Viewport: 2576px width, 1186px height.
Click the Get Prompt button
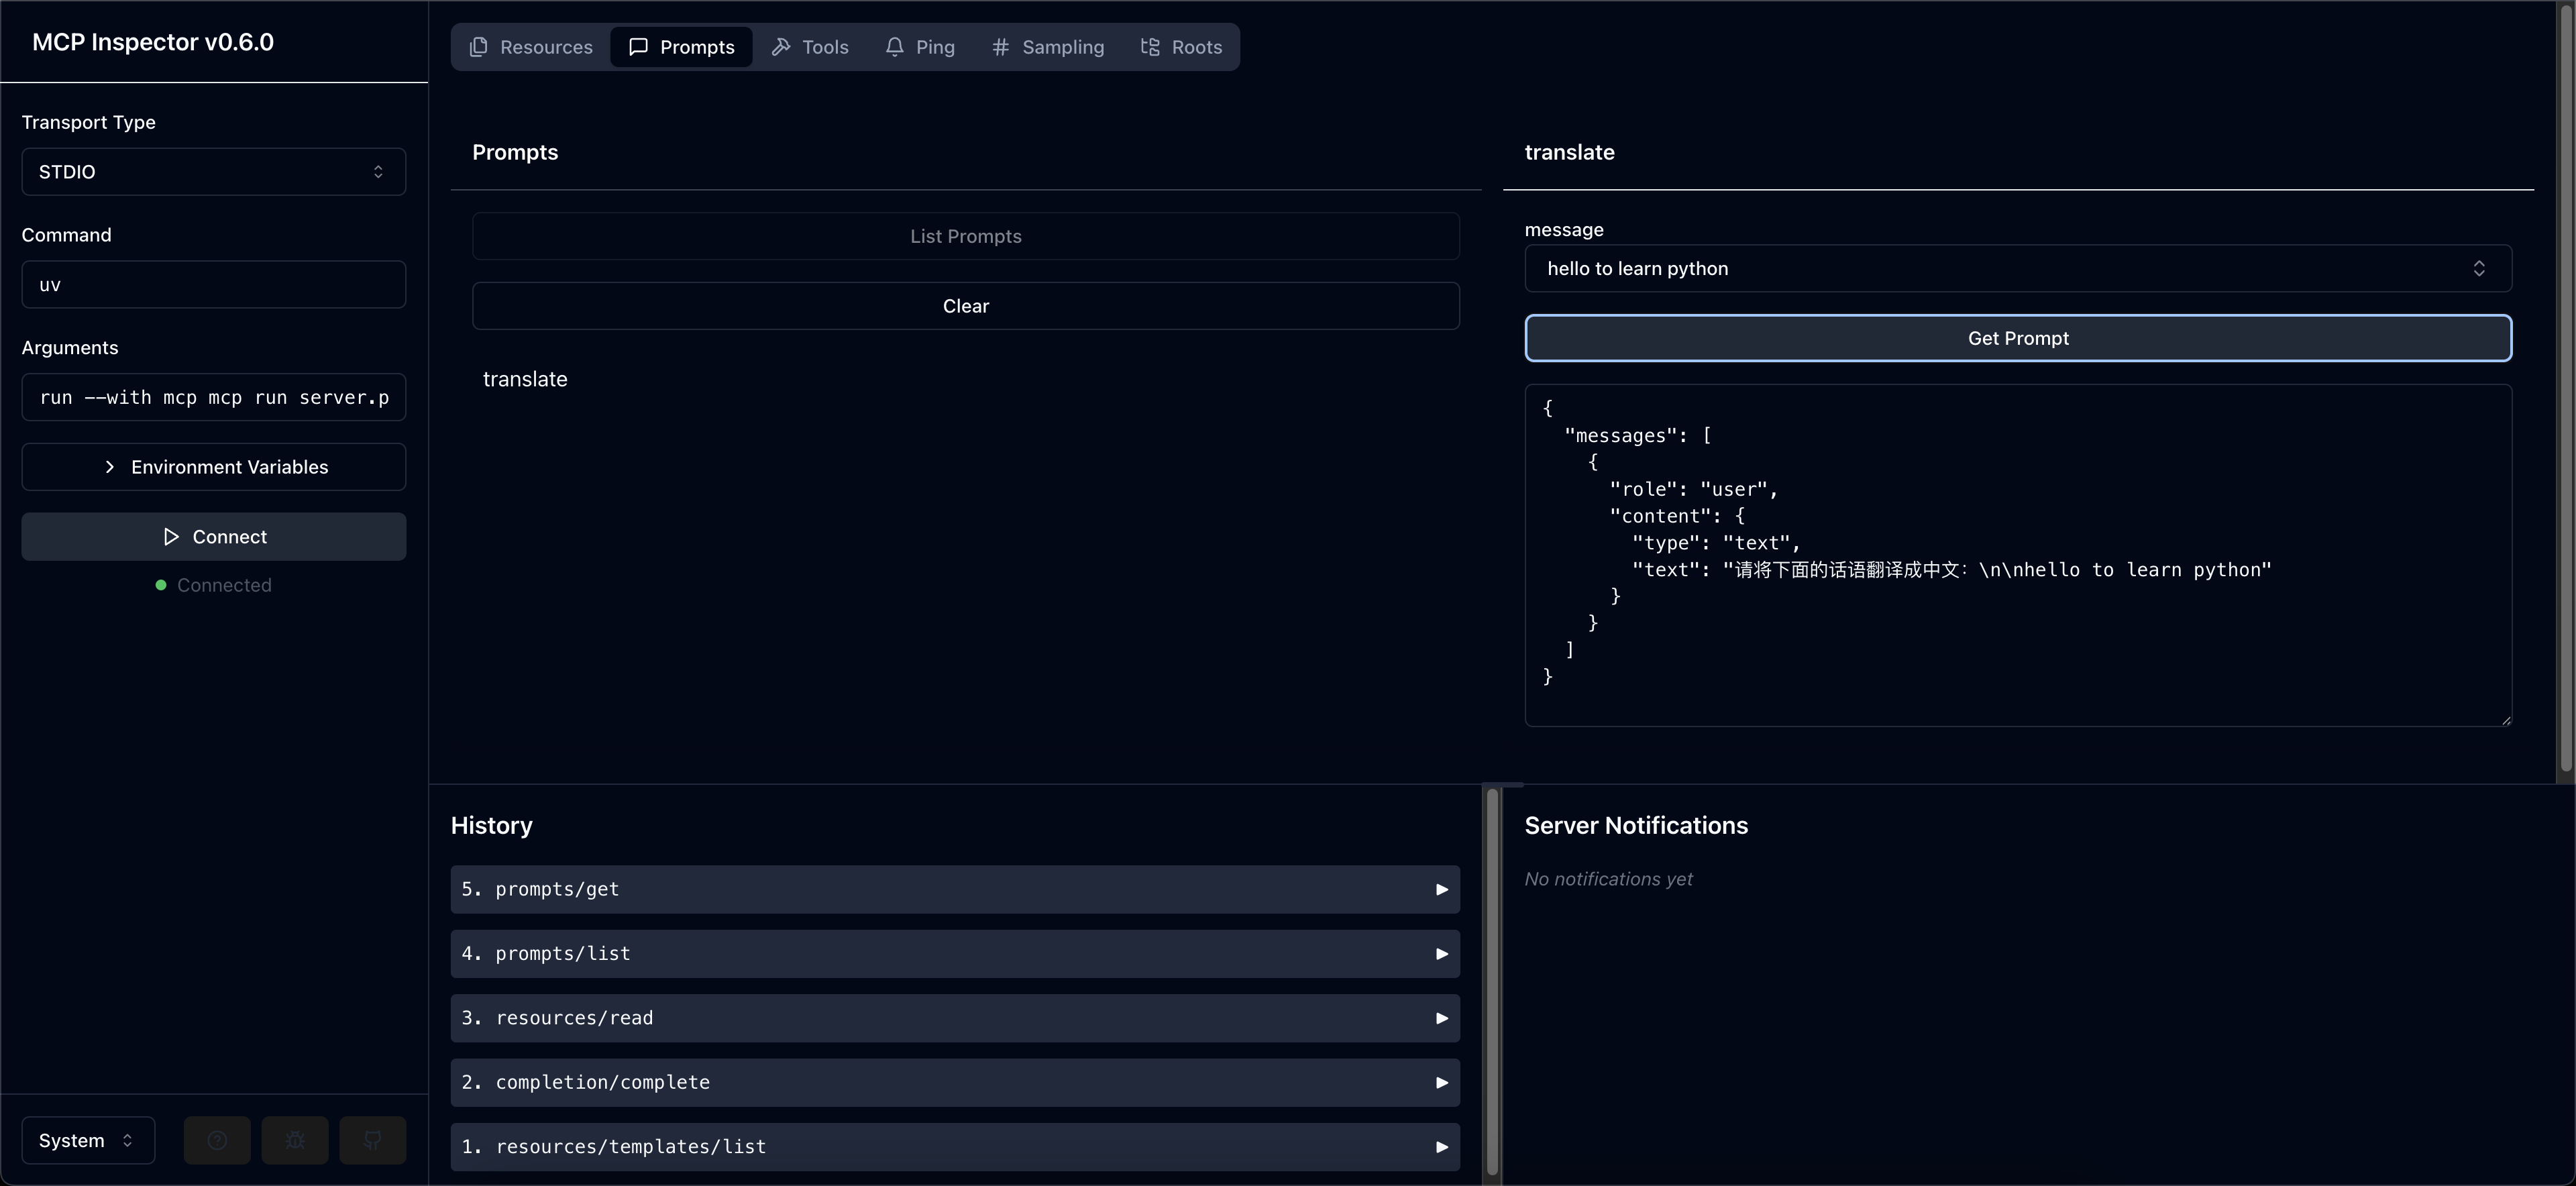pos(2018,338)
